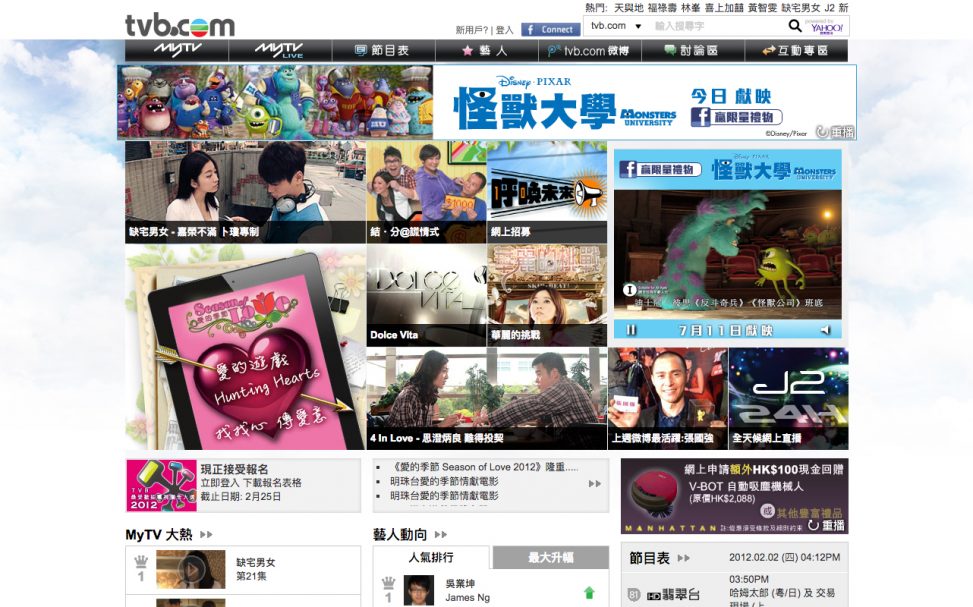Switch to the 最大升幅 tab
Viewport: 973px width, 607px height.
550,557
